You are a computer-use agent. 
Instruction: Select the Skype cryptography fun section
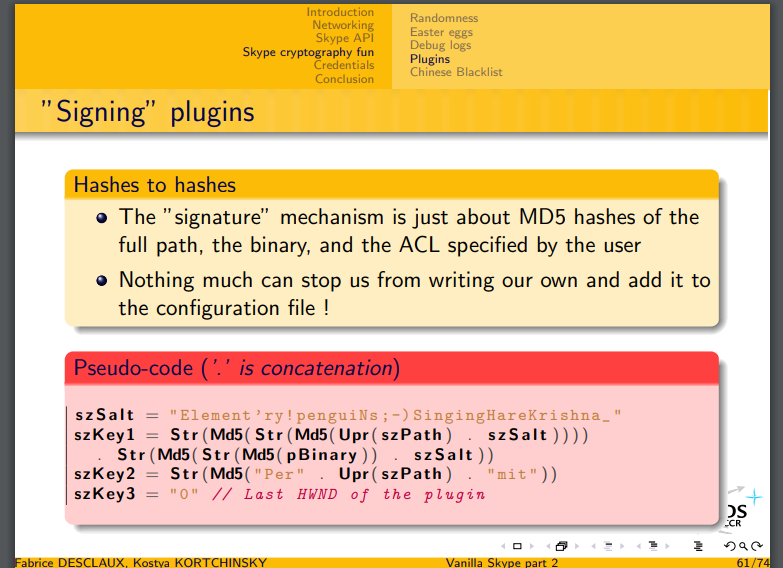point(308,52)
